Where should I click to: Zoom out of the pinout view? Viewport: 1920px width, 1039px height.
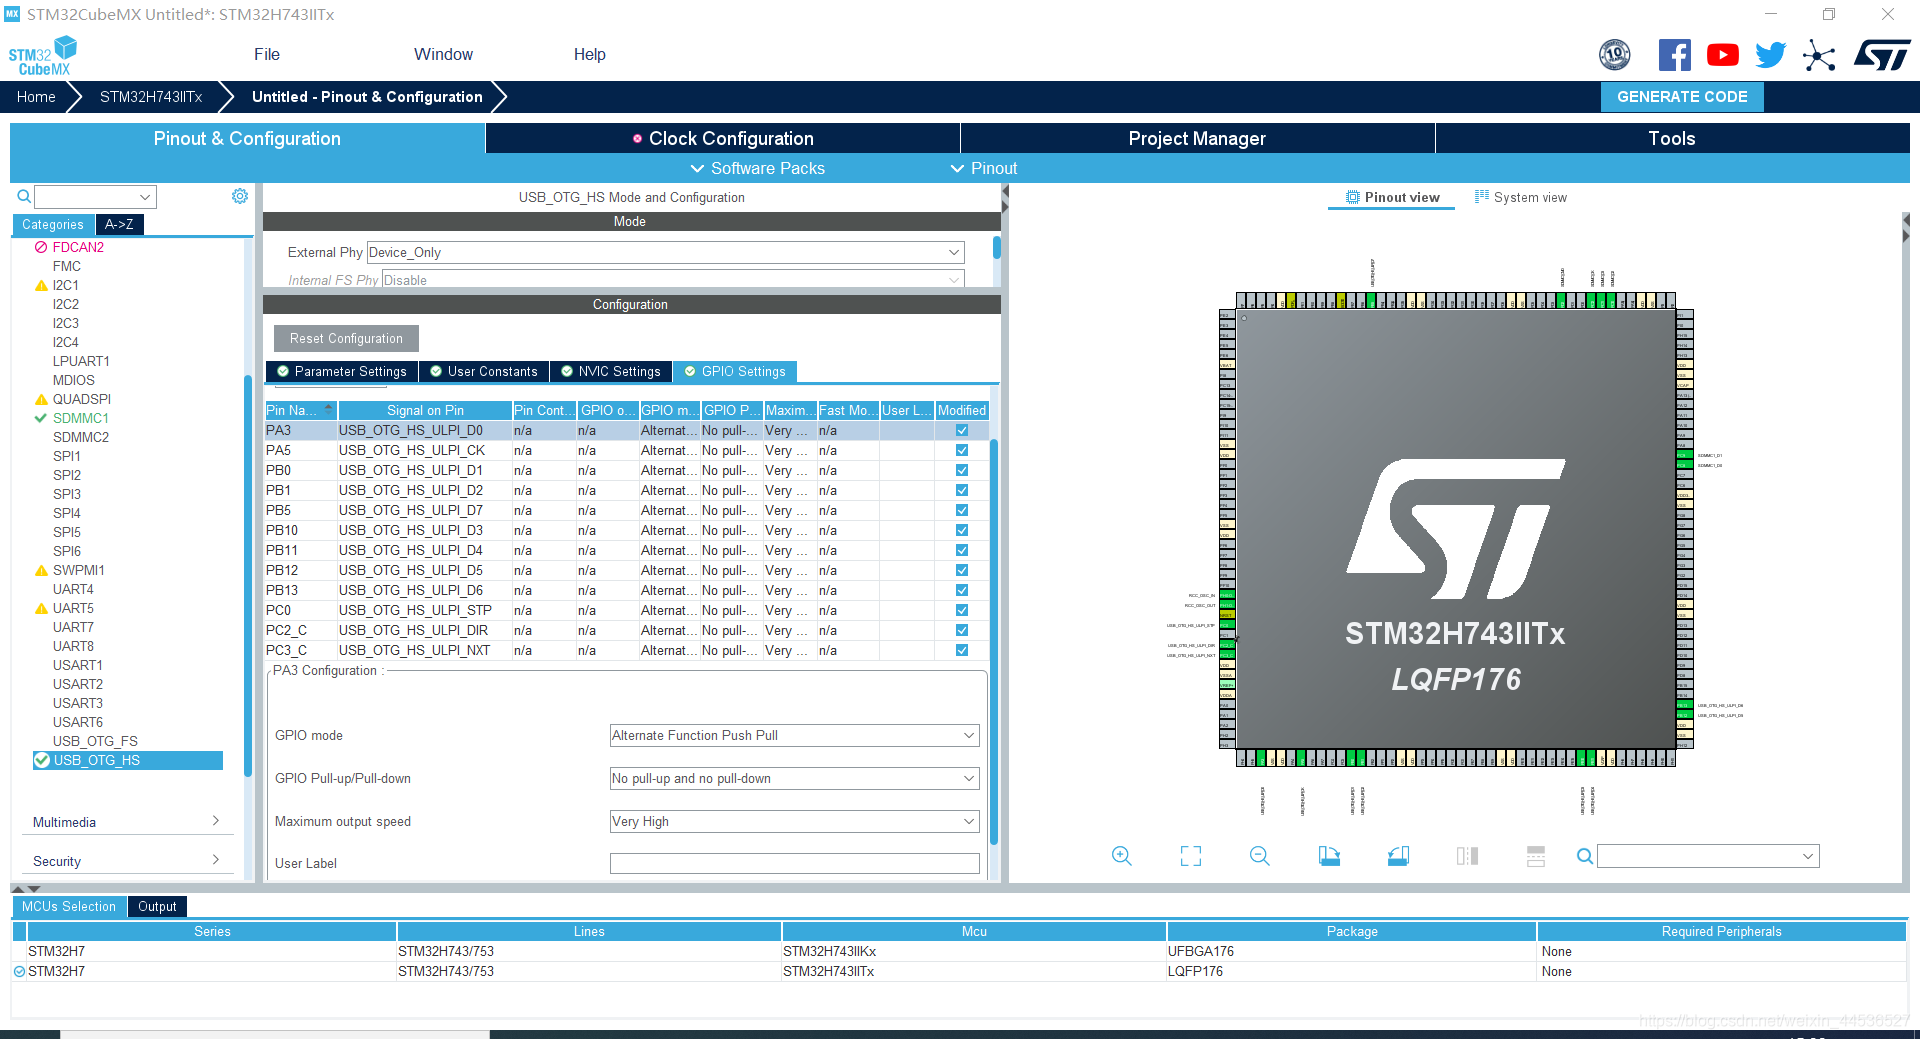[x=1260, y=856]
